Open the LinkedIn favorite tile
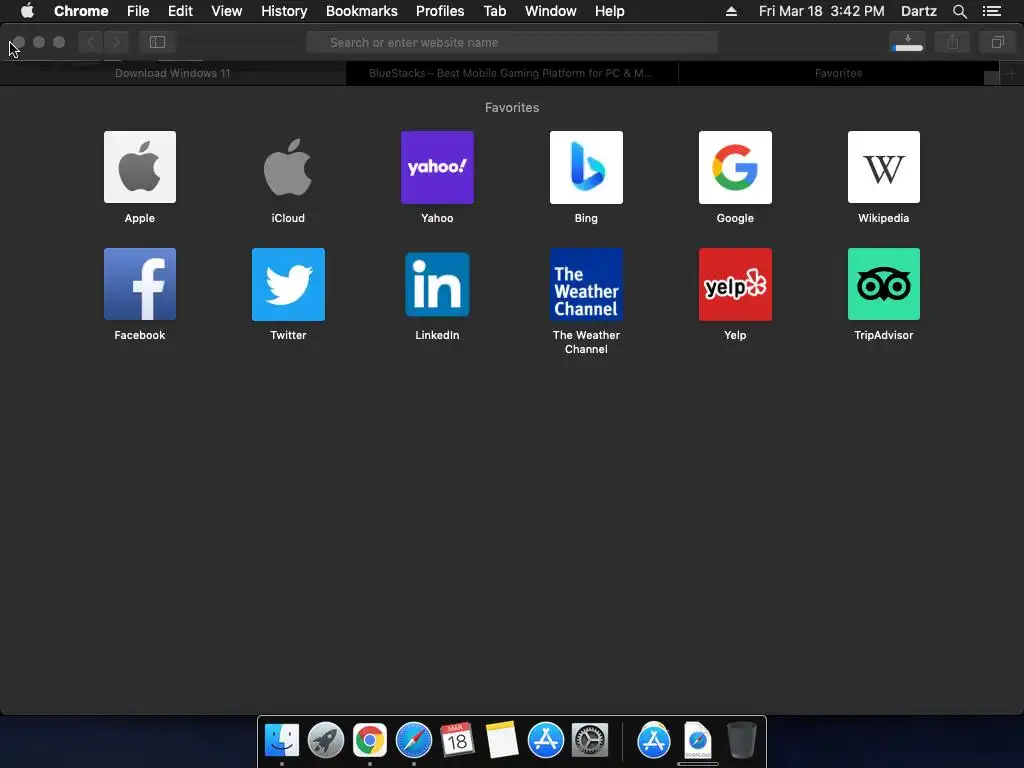Image resolution: width=1024 pixels, height=768 pixels. pyautogui.click(x=437, y=284)
